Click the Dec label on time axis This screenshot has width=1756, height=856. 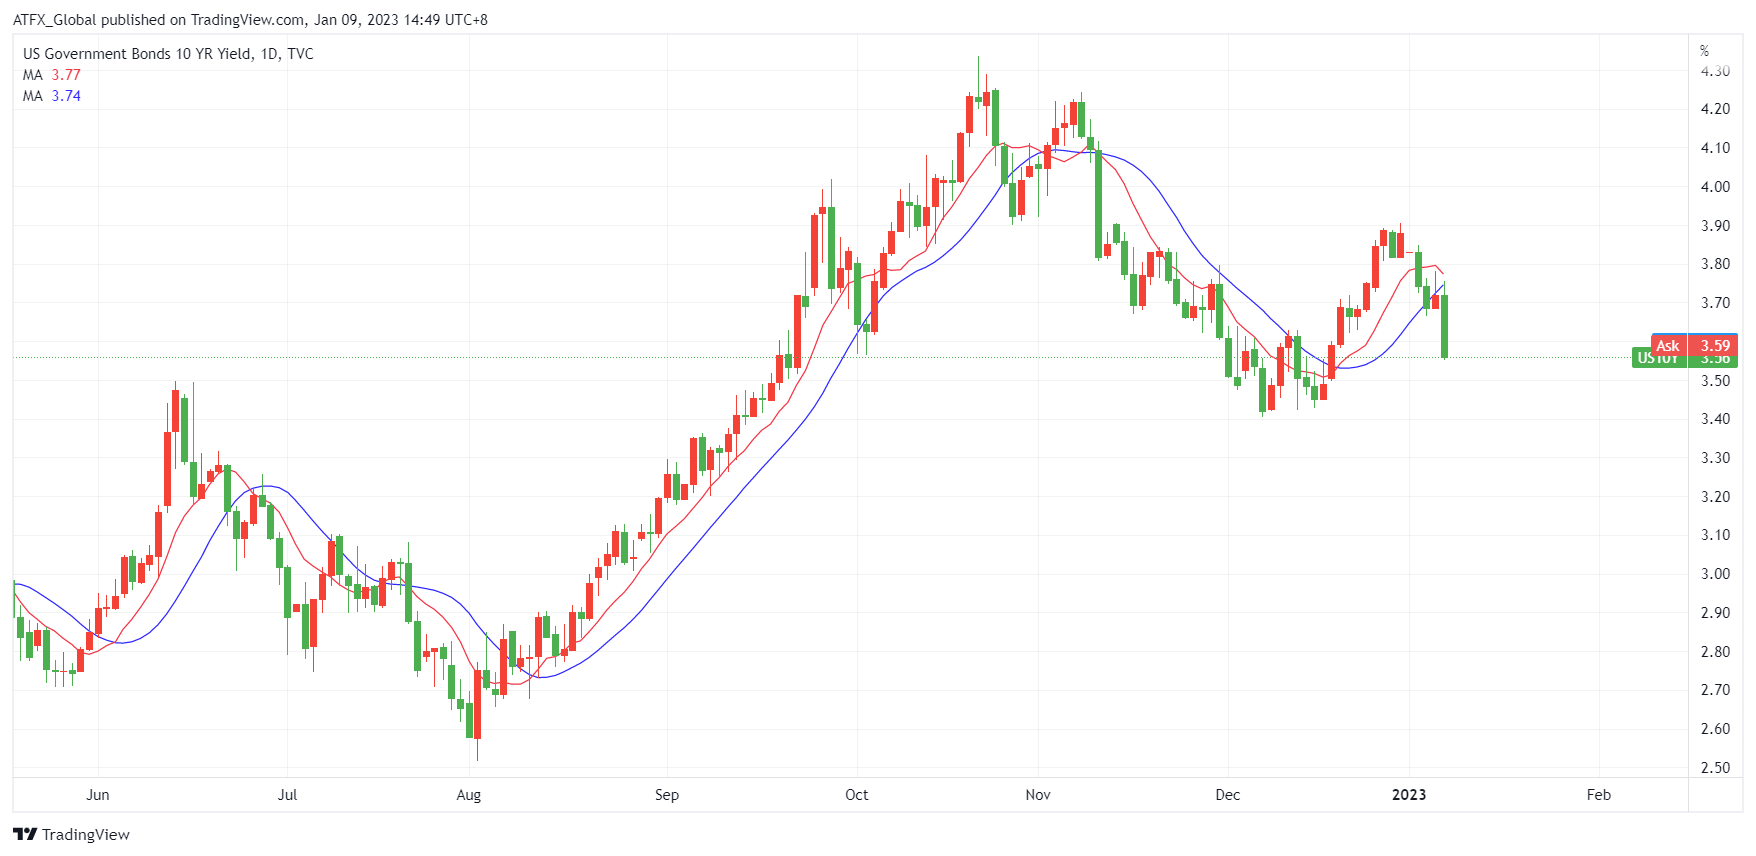[x=1227, y=795]
